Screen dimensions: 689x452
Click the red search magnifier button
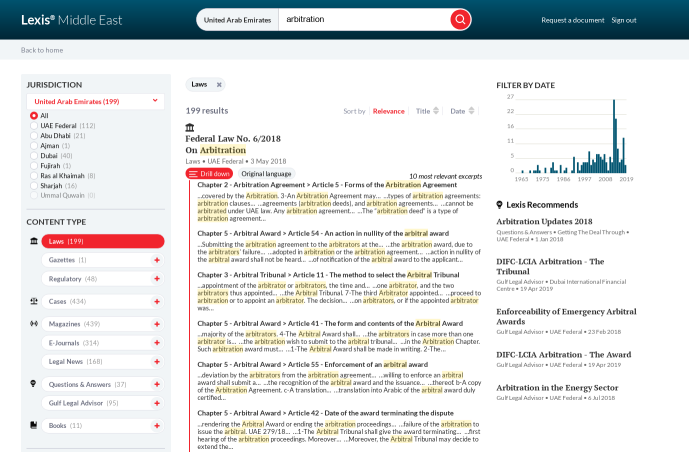coord(460,19)
